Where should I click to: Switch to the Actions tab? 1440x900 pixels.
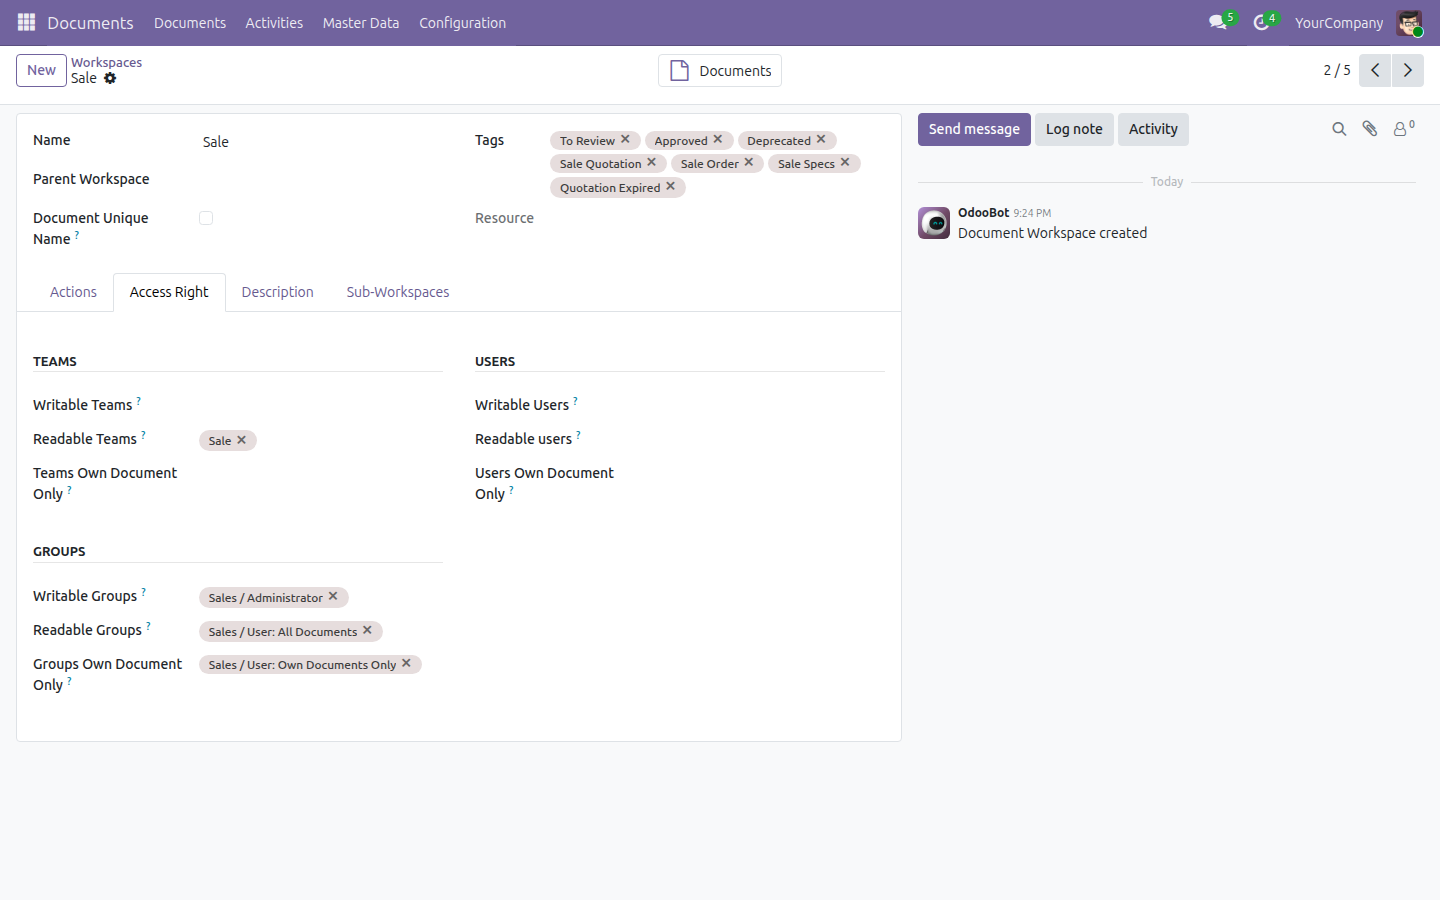73,292
